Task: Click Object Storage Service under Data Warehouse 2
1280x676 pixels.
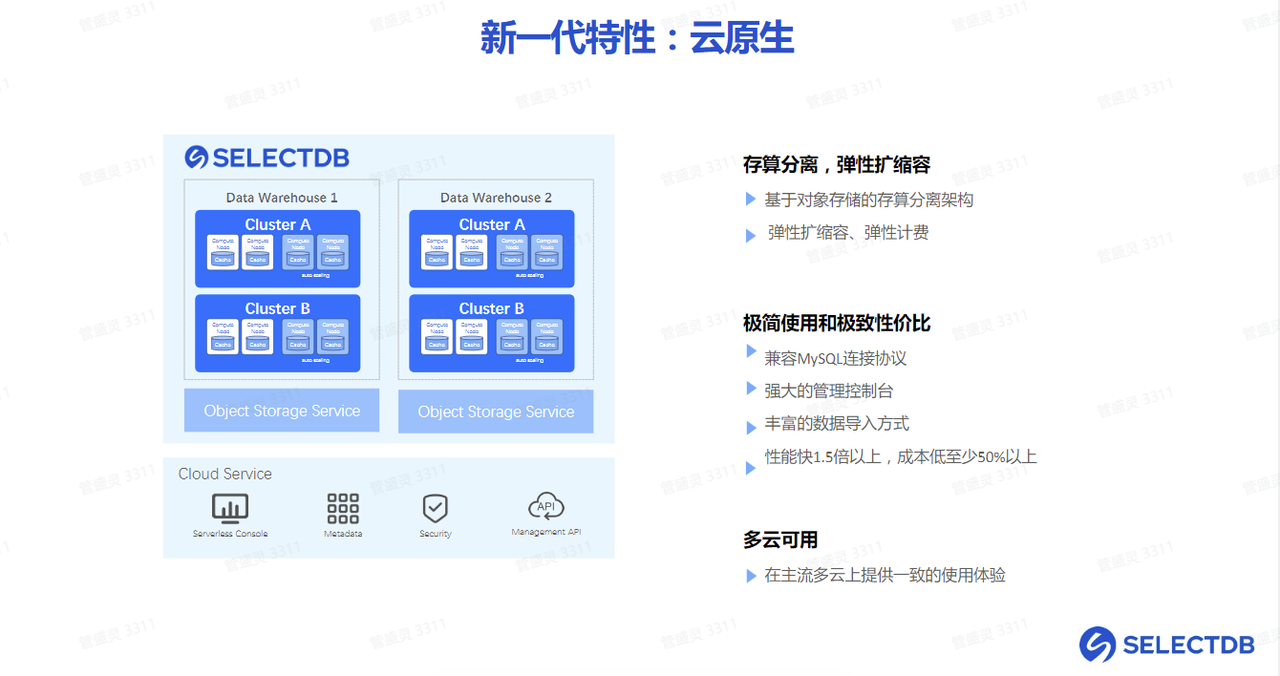Action: (496, 412)
